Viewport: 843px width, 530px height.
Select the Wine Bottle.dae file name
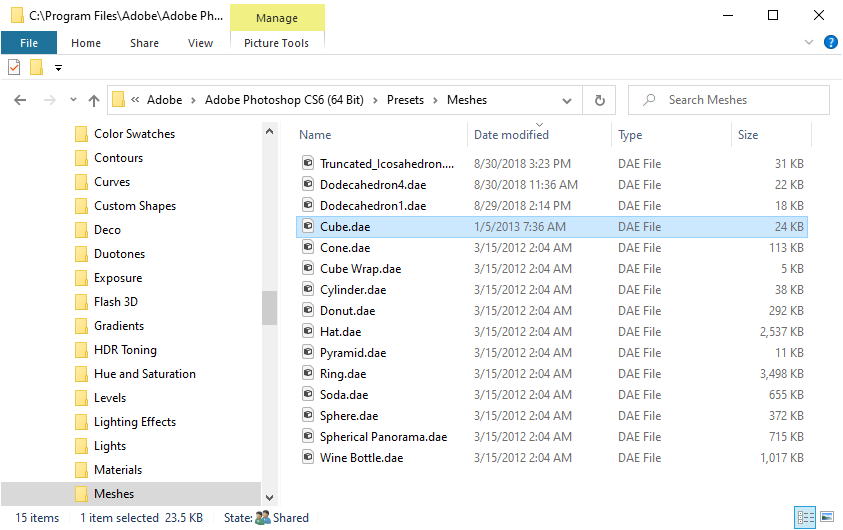[x=361, y=458]
